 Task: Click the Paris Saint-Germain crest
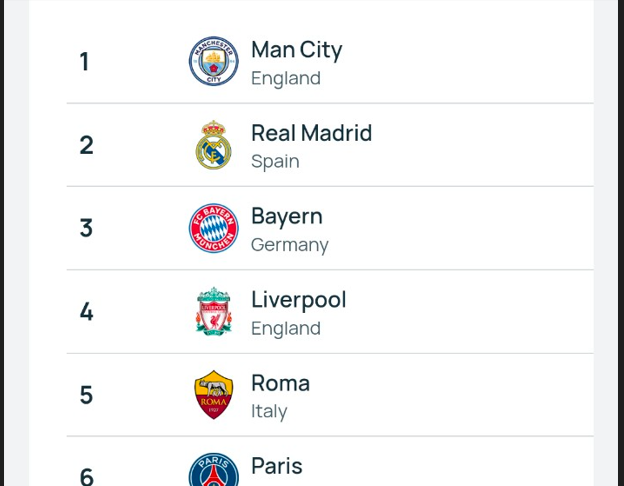(214, 470)
